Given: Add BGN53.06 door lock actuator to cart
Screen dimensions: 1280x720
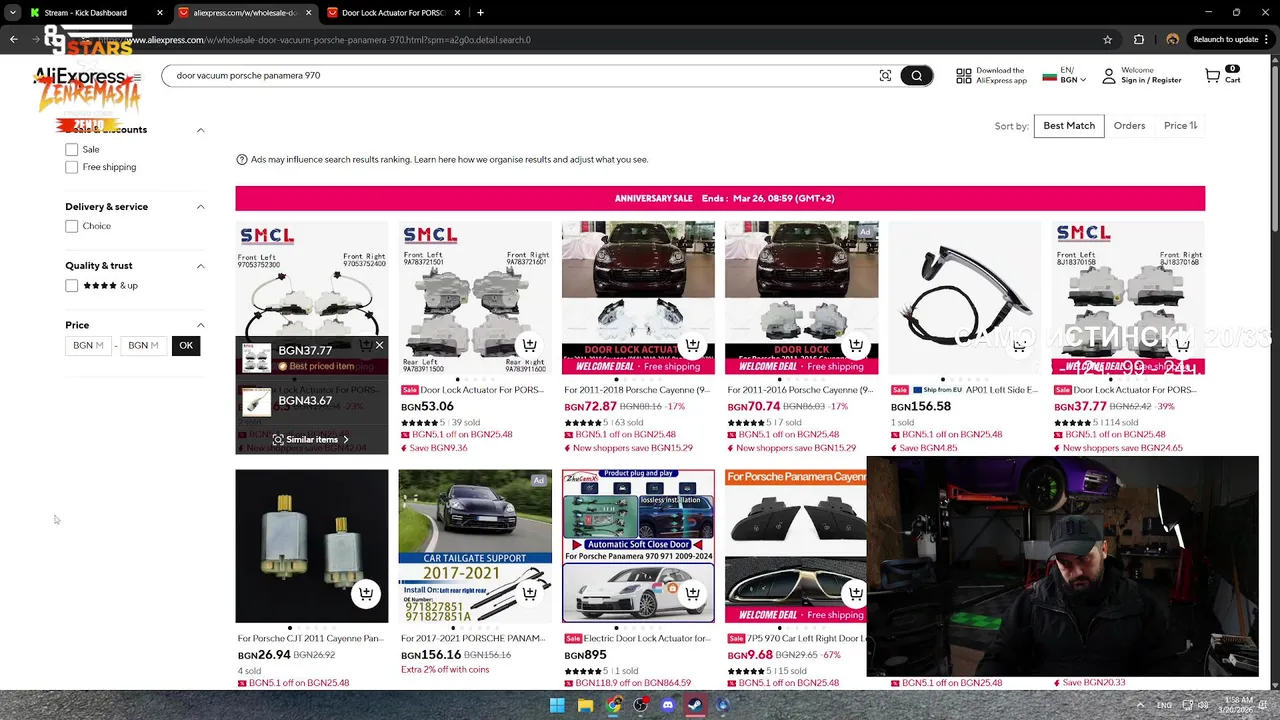Looking at the screenshot, I should point(529,345).
